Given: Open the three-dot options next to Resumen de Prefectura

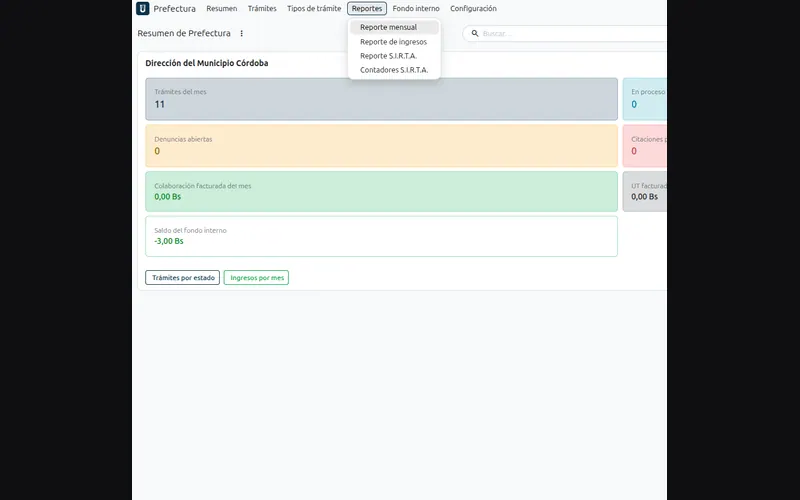Looking at the screenshot, I should point(241,33).
